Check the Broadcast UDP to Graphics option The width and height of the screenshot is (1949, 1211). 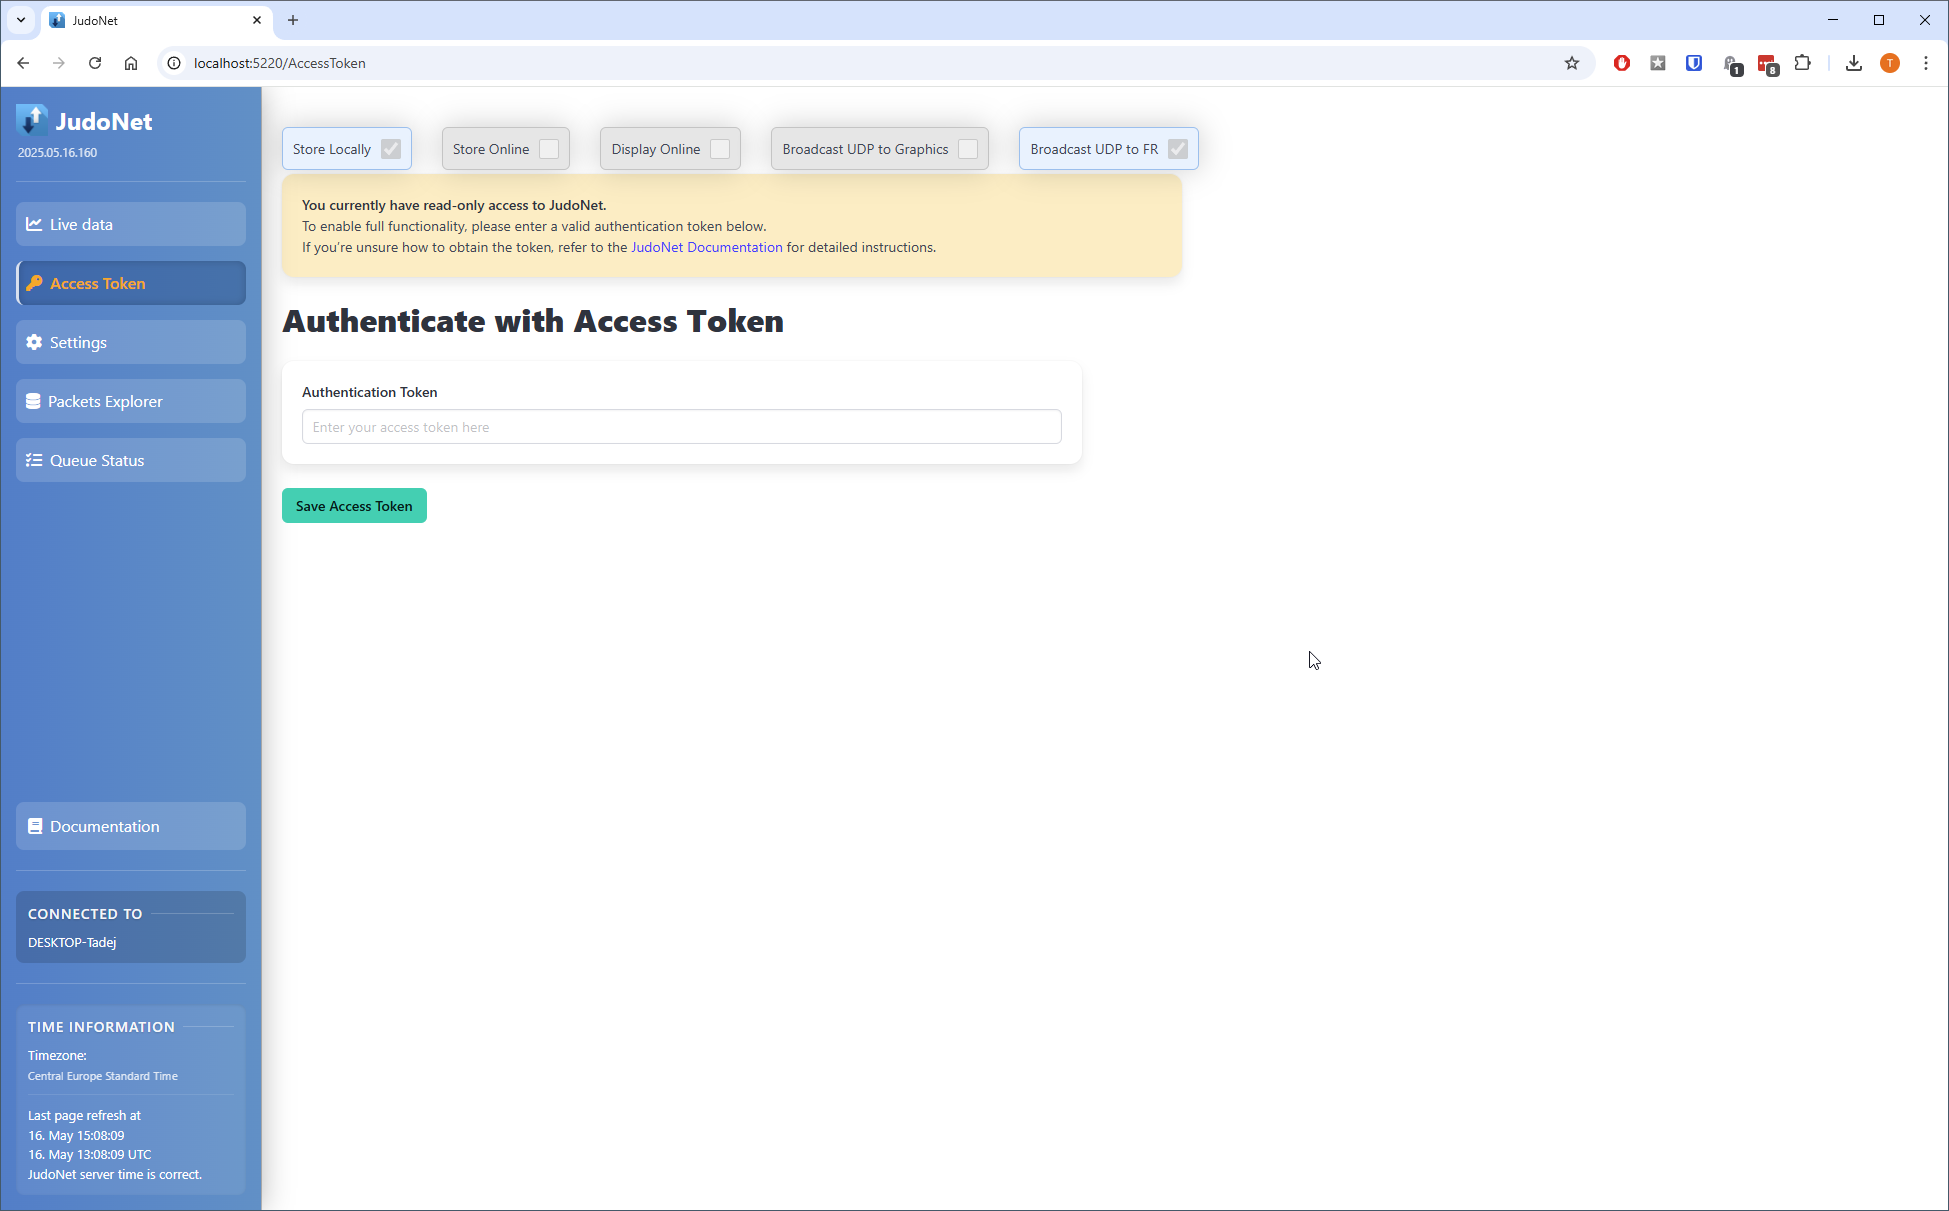click(967, 148)
